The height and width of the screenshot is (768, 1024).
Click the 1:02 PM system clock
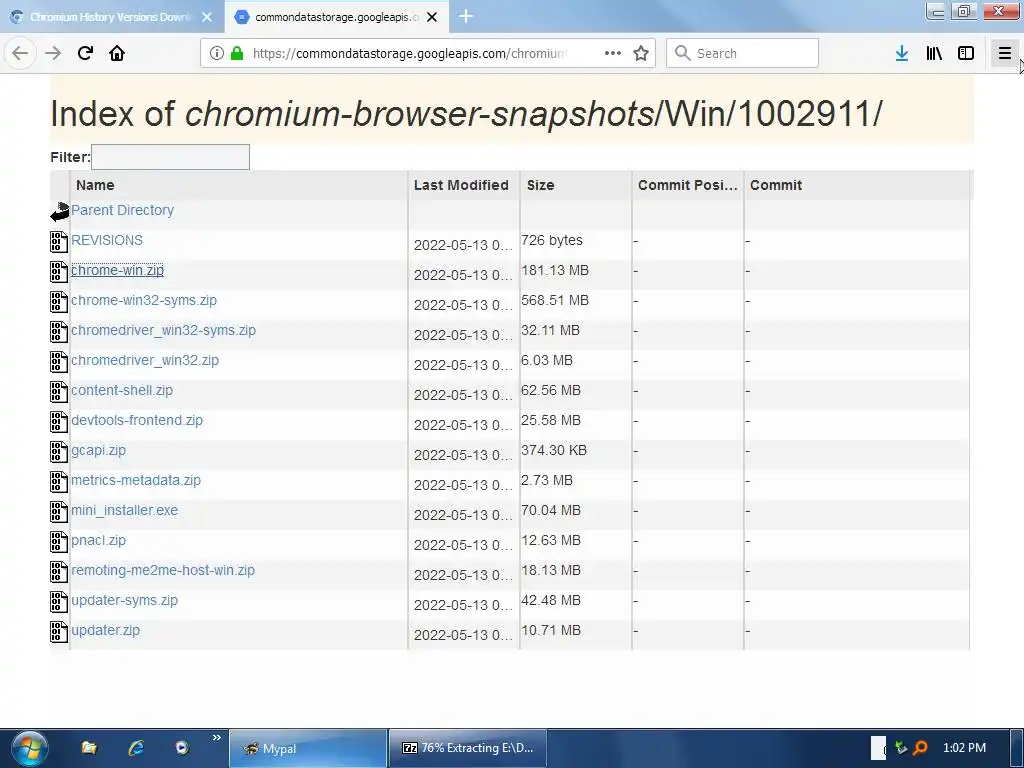click(965, 748)
